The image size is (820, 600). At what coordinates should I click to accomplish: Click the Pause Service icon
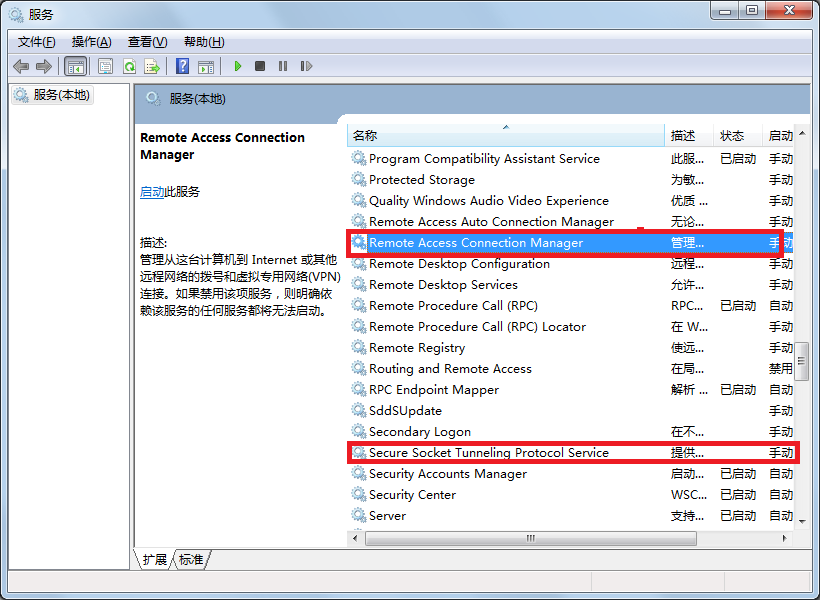[283, 66]
